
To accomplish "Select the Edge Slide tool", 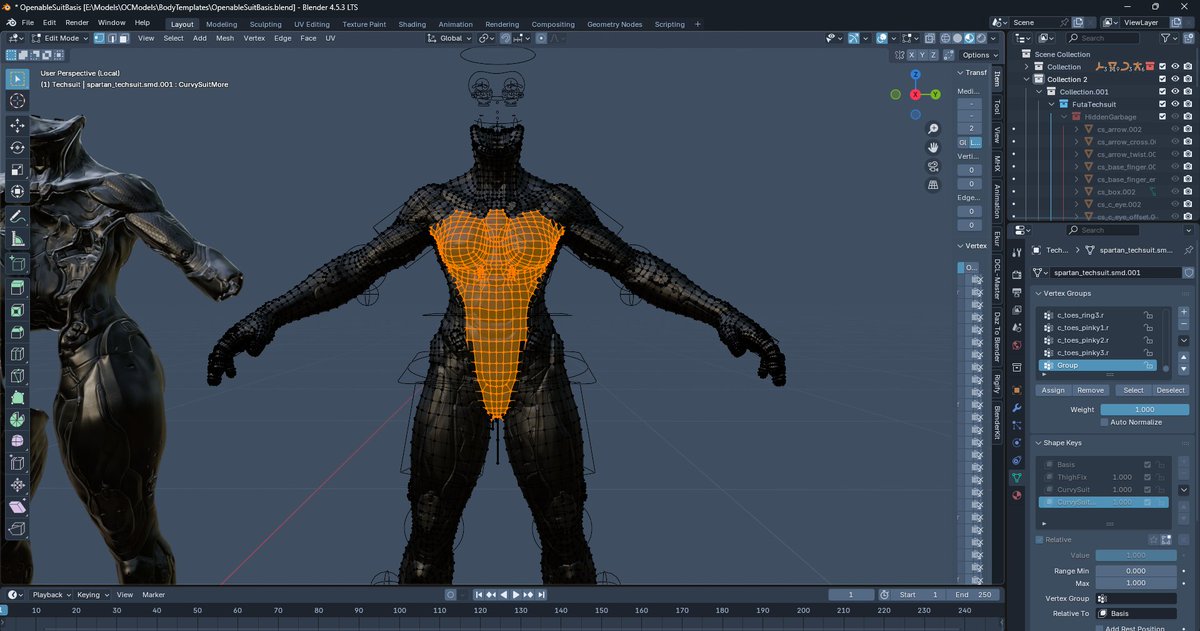I will point(17,464).
